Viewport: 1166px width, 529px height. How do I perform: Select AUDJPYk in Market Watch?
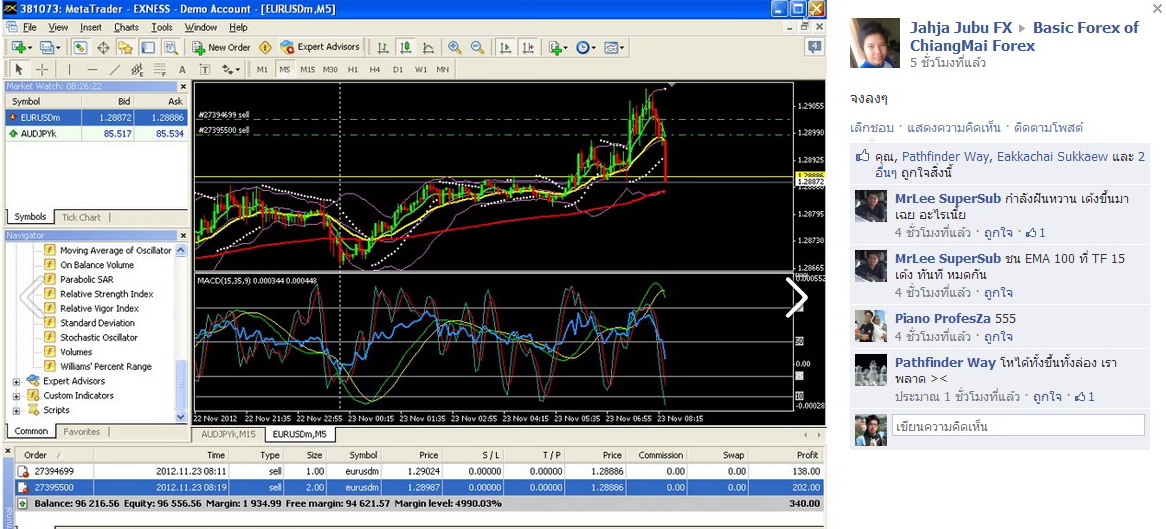[x=96, y=133]
